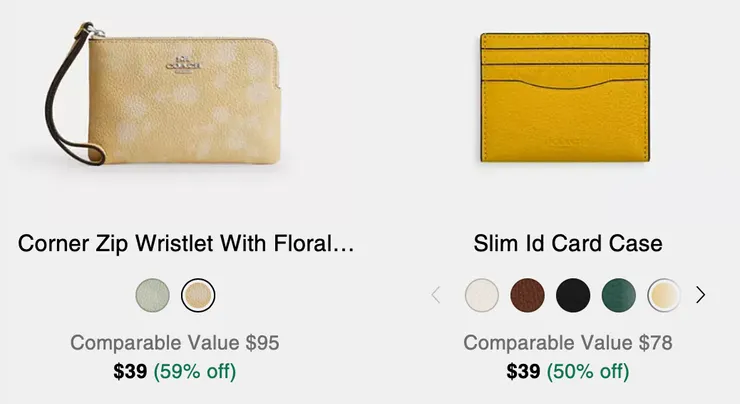
Task: Open the yellow Slim Id Card Case image
Action: point(566,97)
